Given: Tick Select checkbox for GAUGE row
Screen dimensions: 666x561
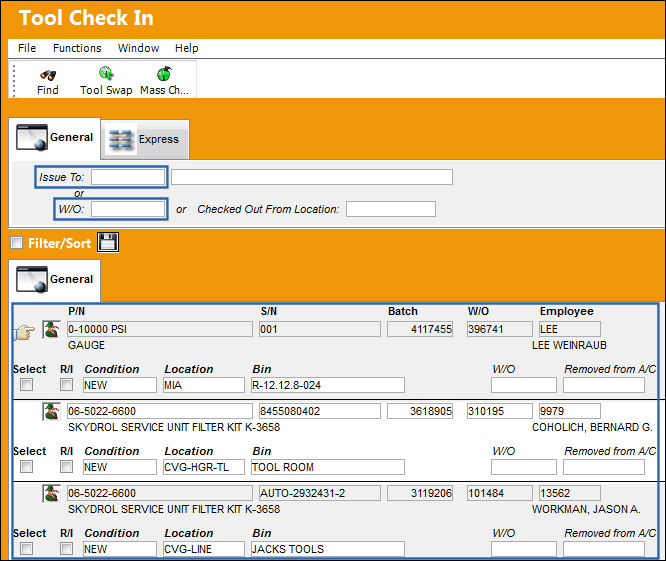Looking at the screenshot, I should tap(26, 385).
